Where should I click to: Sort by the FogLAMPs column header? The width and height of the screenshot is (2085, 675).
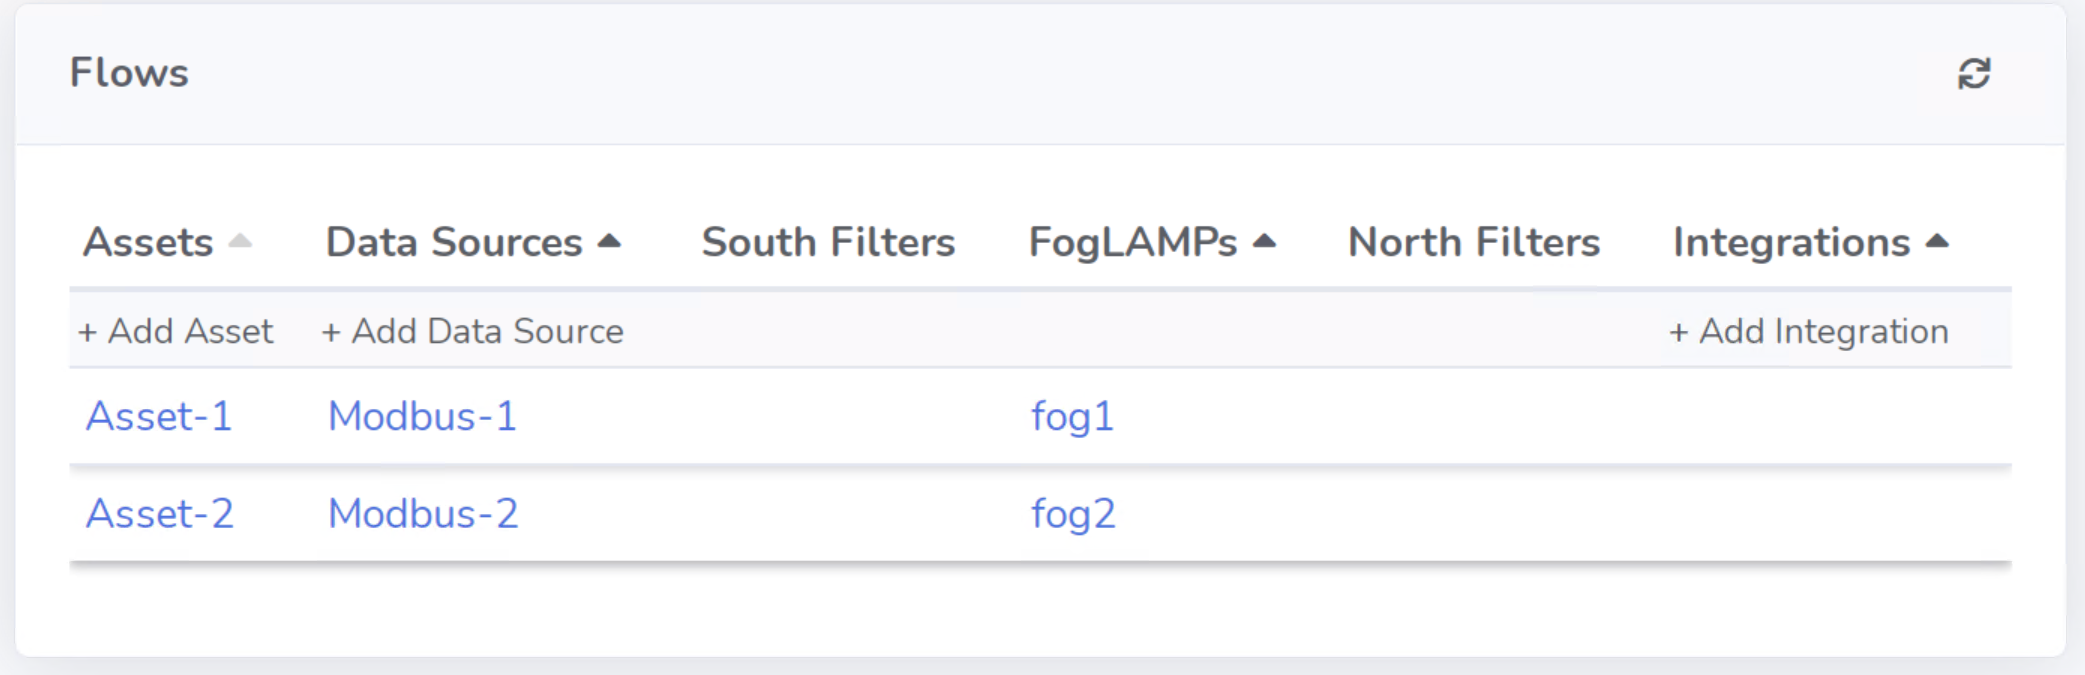1133,242
